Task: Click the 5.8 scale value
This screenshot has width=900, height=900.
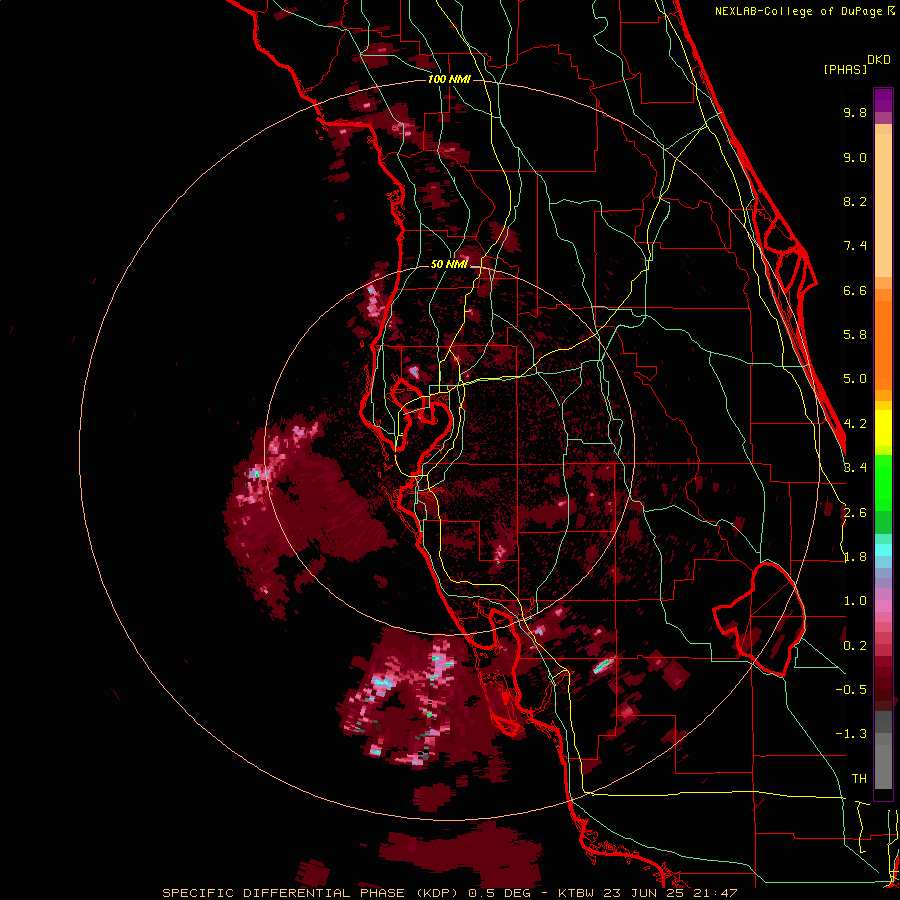Action: point(855,335)
